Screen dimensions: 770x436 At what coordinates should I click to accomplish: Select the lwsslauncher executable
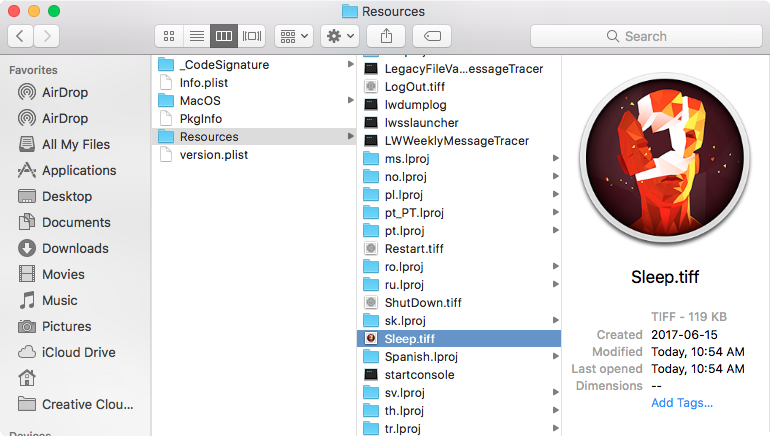(x=459, y=123)
